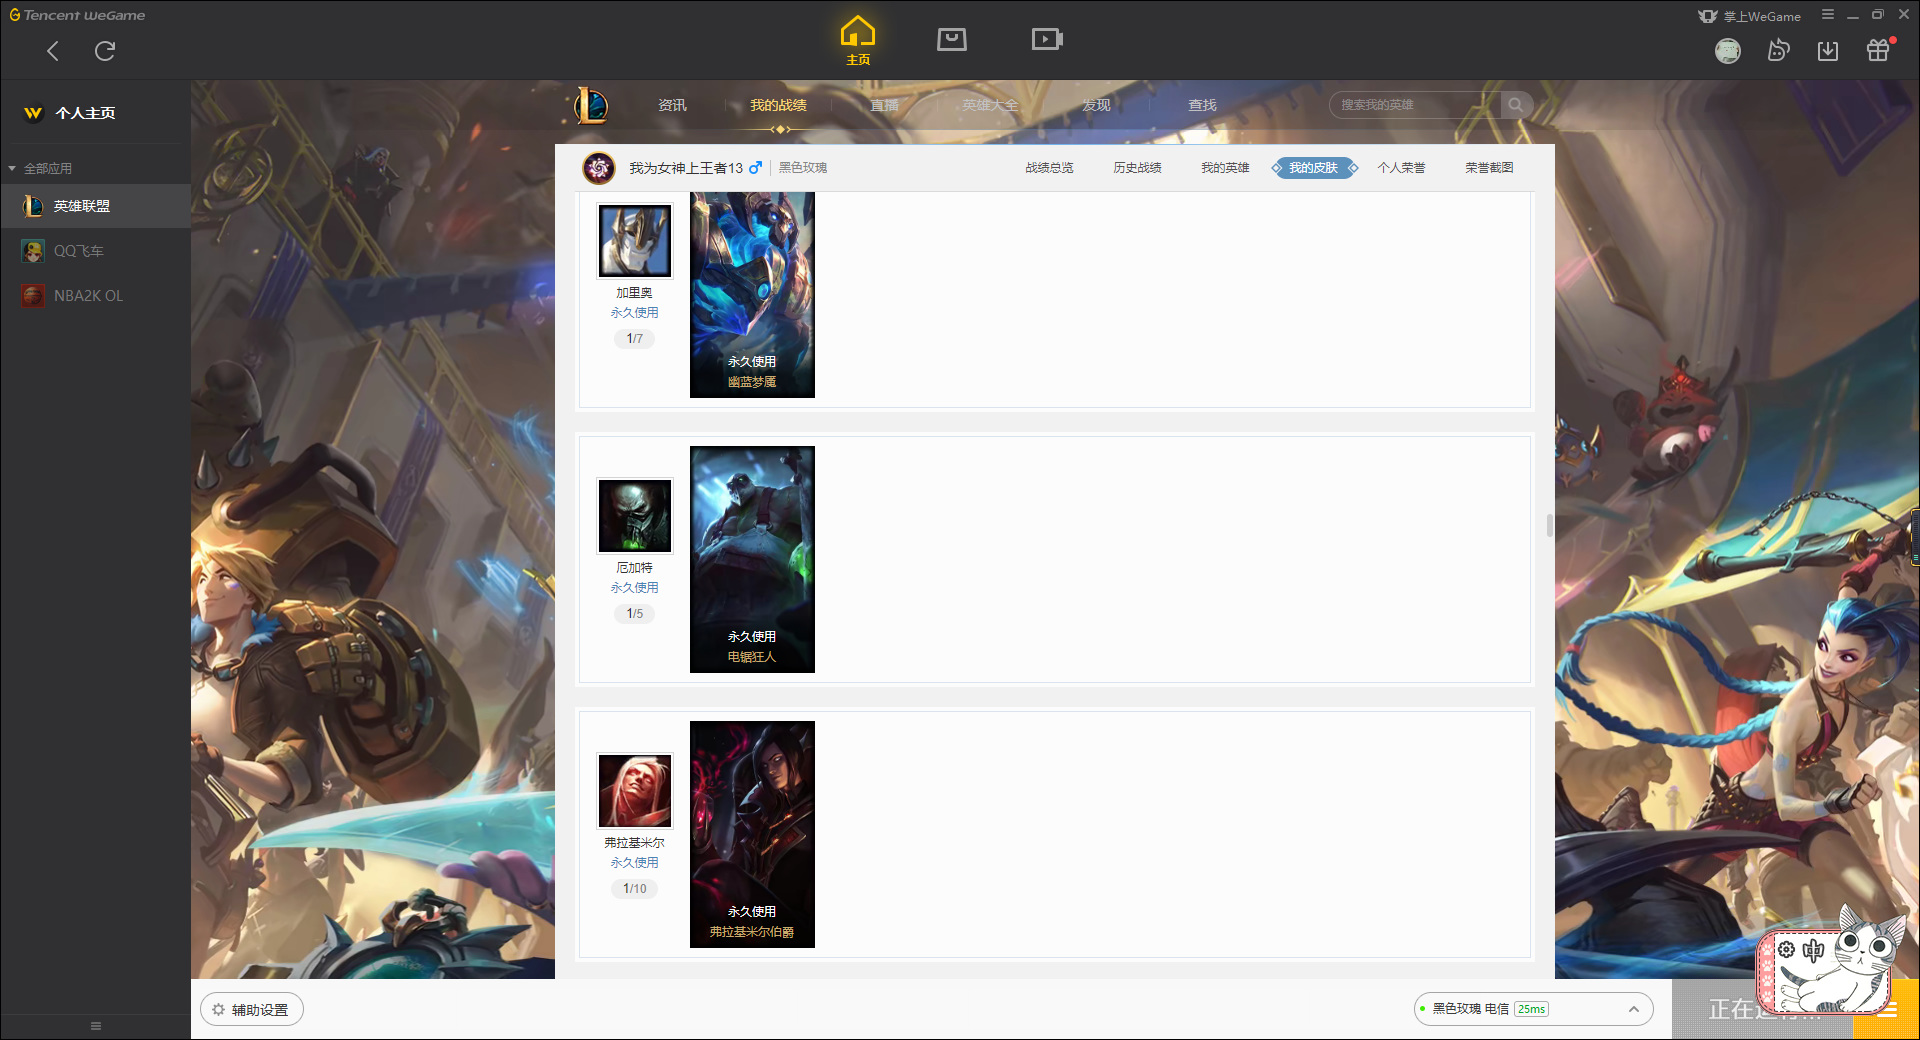
Task: Collapse the 全部应用 section
Action: pyautogui.click(x=40, y=169)
